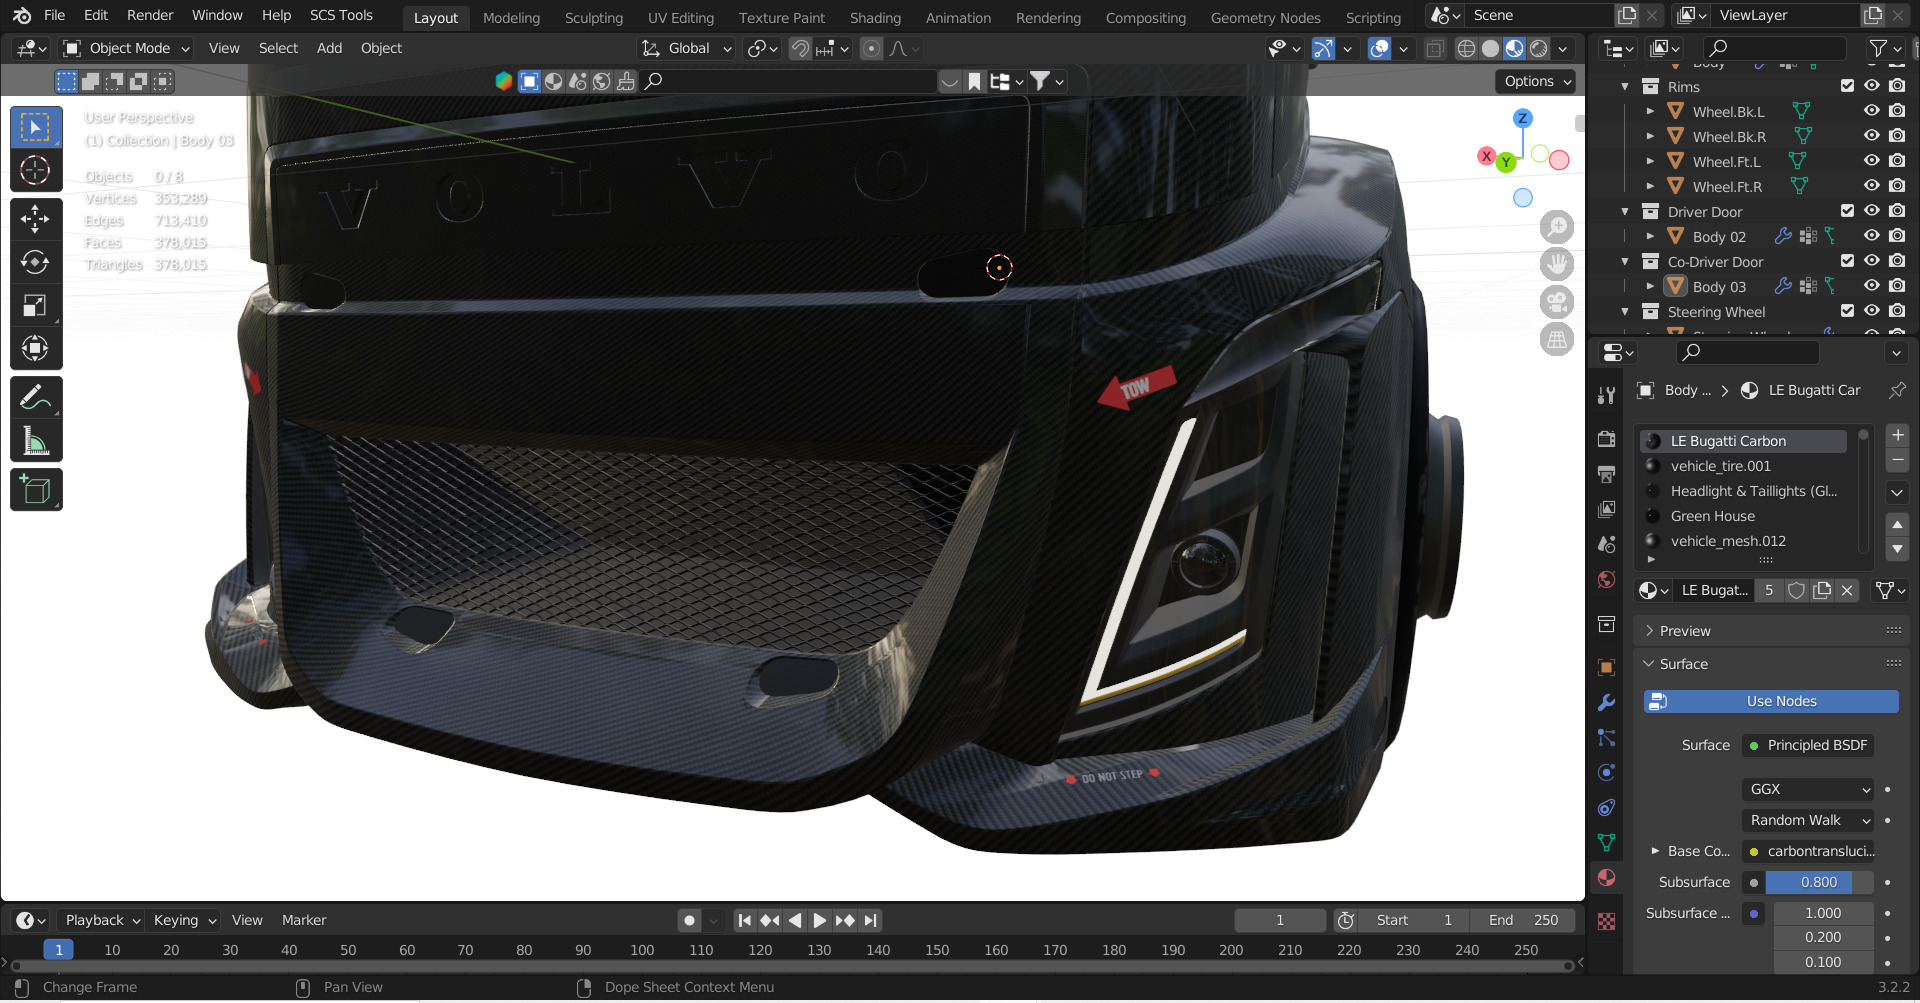This screenshot has width=1920, height=1003.
Task: Select the Annotate tool
Action: click(36, 397)
